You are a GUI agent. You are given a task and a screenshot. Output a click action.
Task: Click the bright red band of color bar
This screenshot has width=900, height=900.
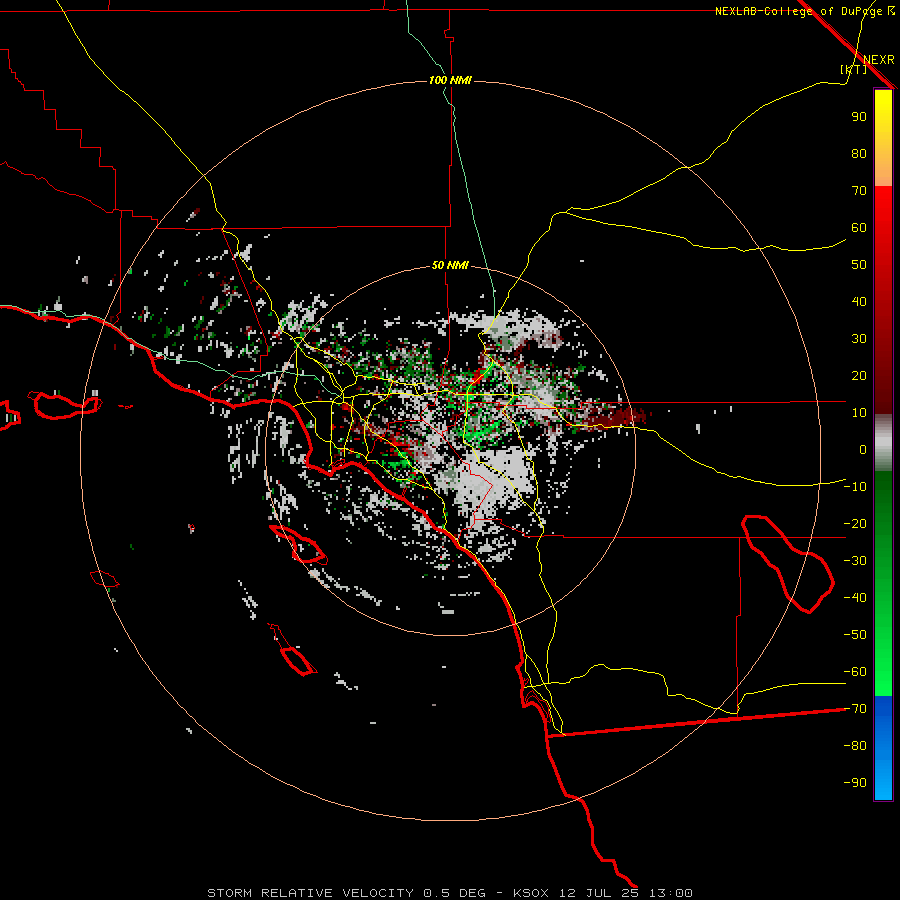click(883, 207)
